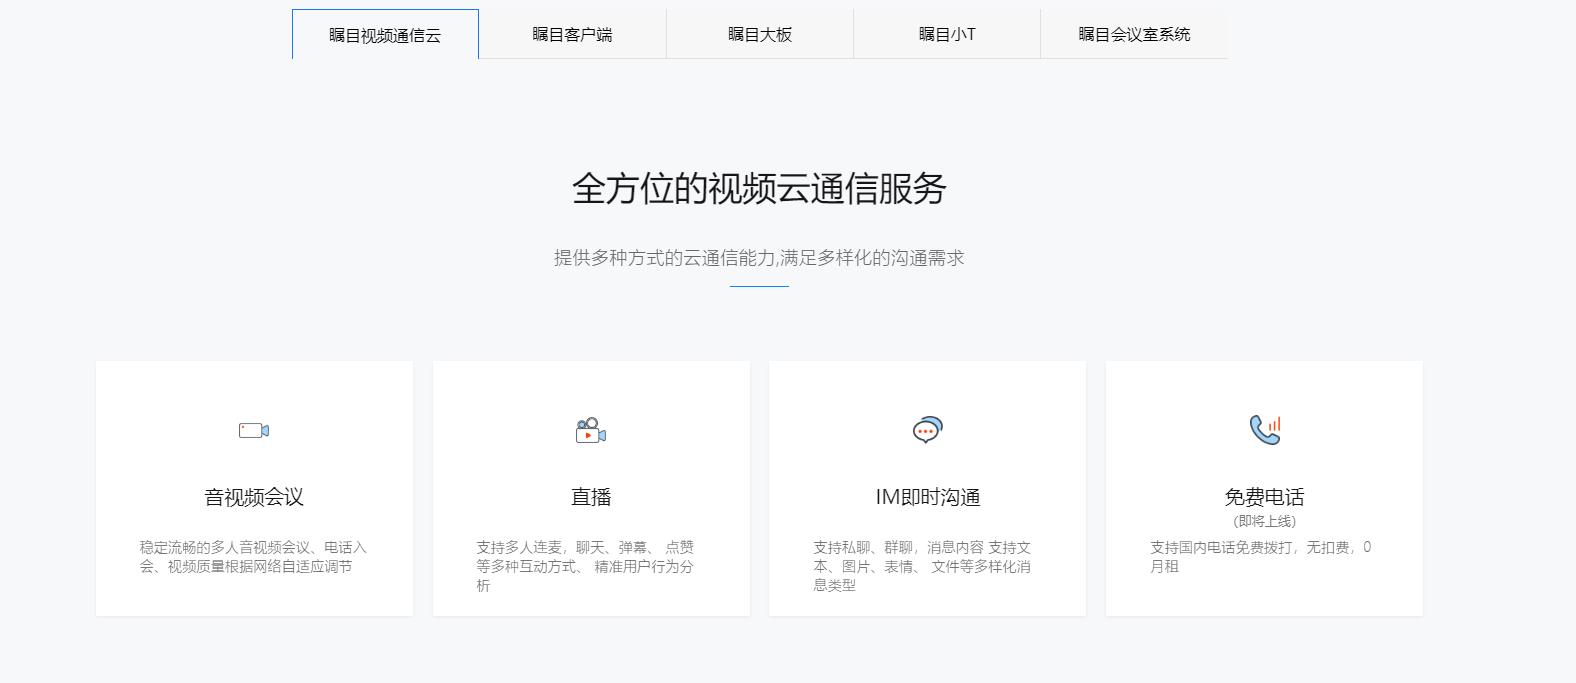Click the 音视频会议 card title
Viewport: 1576px width, 683px height.
[254, 497]
